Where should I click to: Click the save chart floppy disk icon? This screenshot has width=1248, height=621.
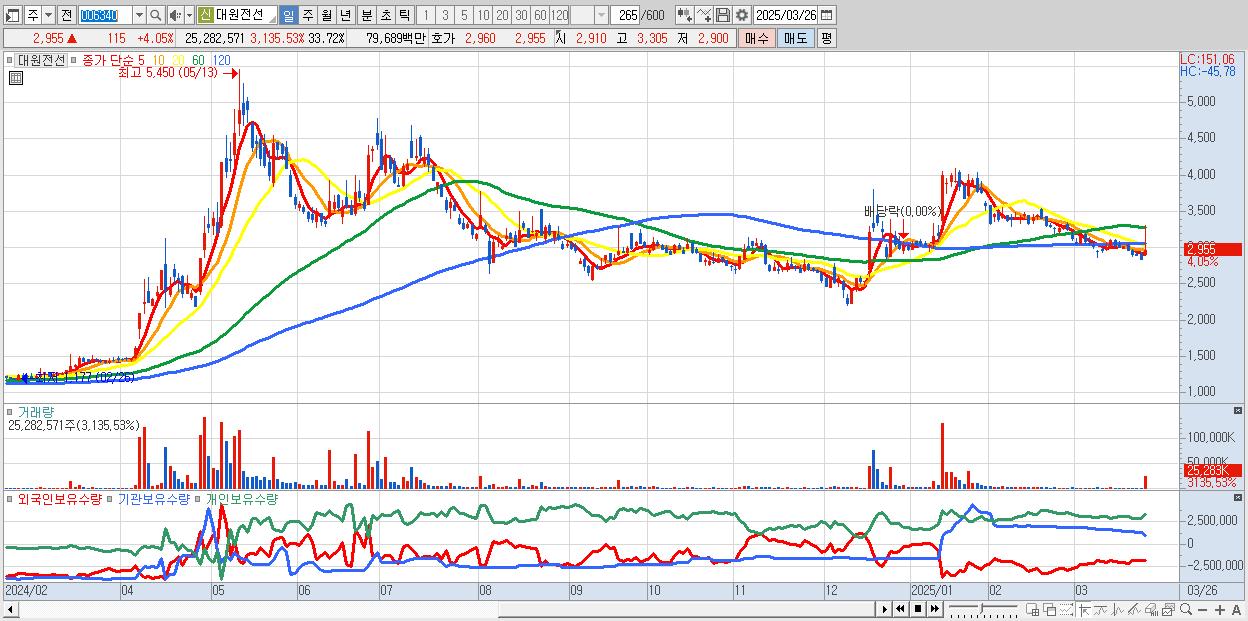[723, 15]
